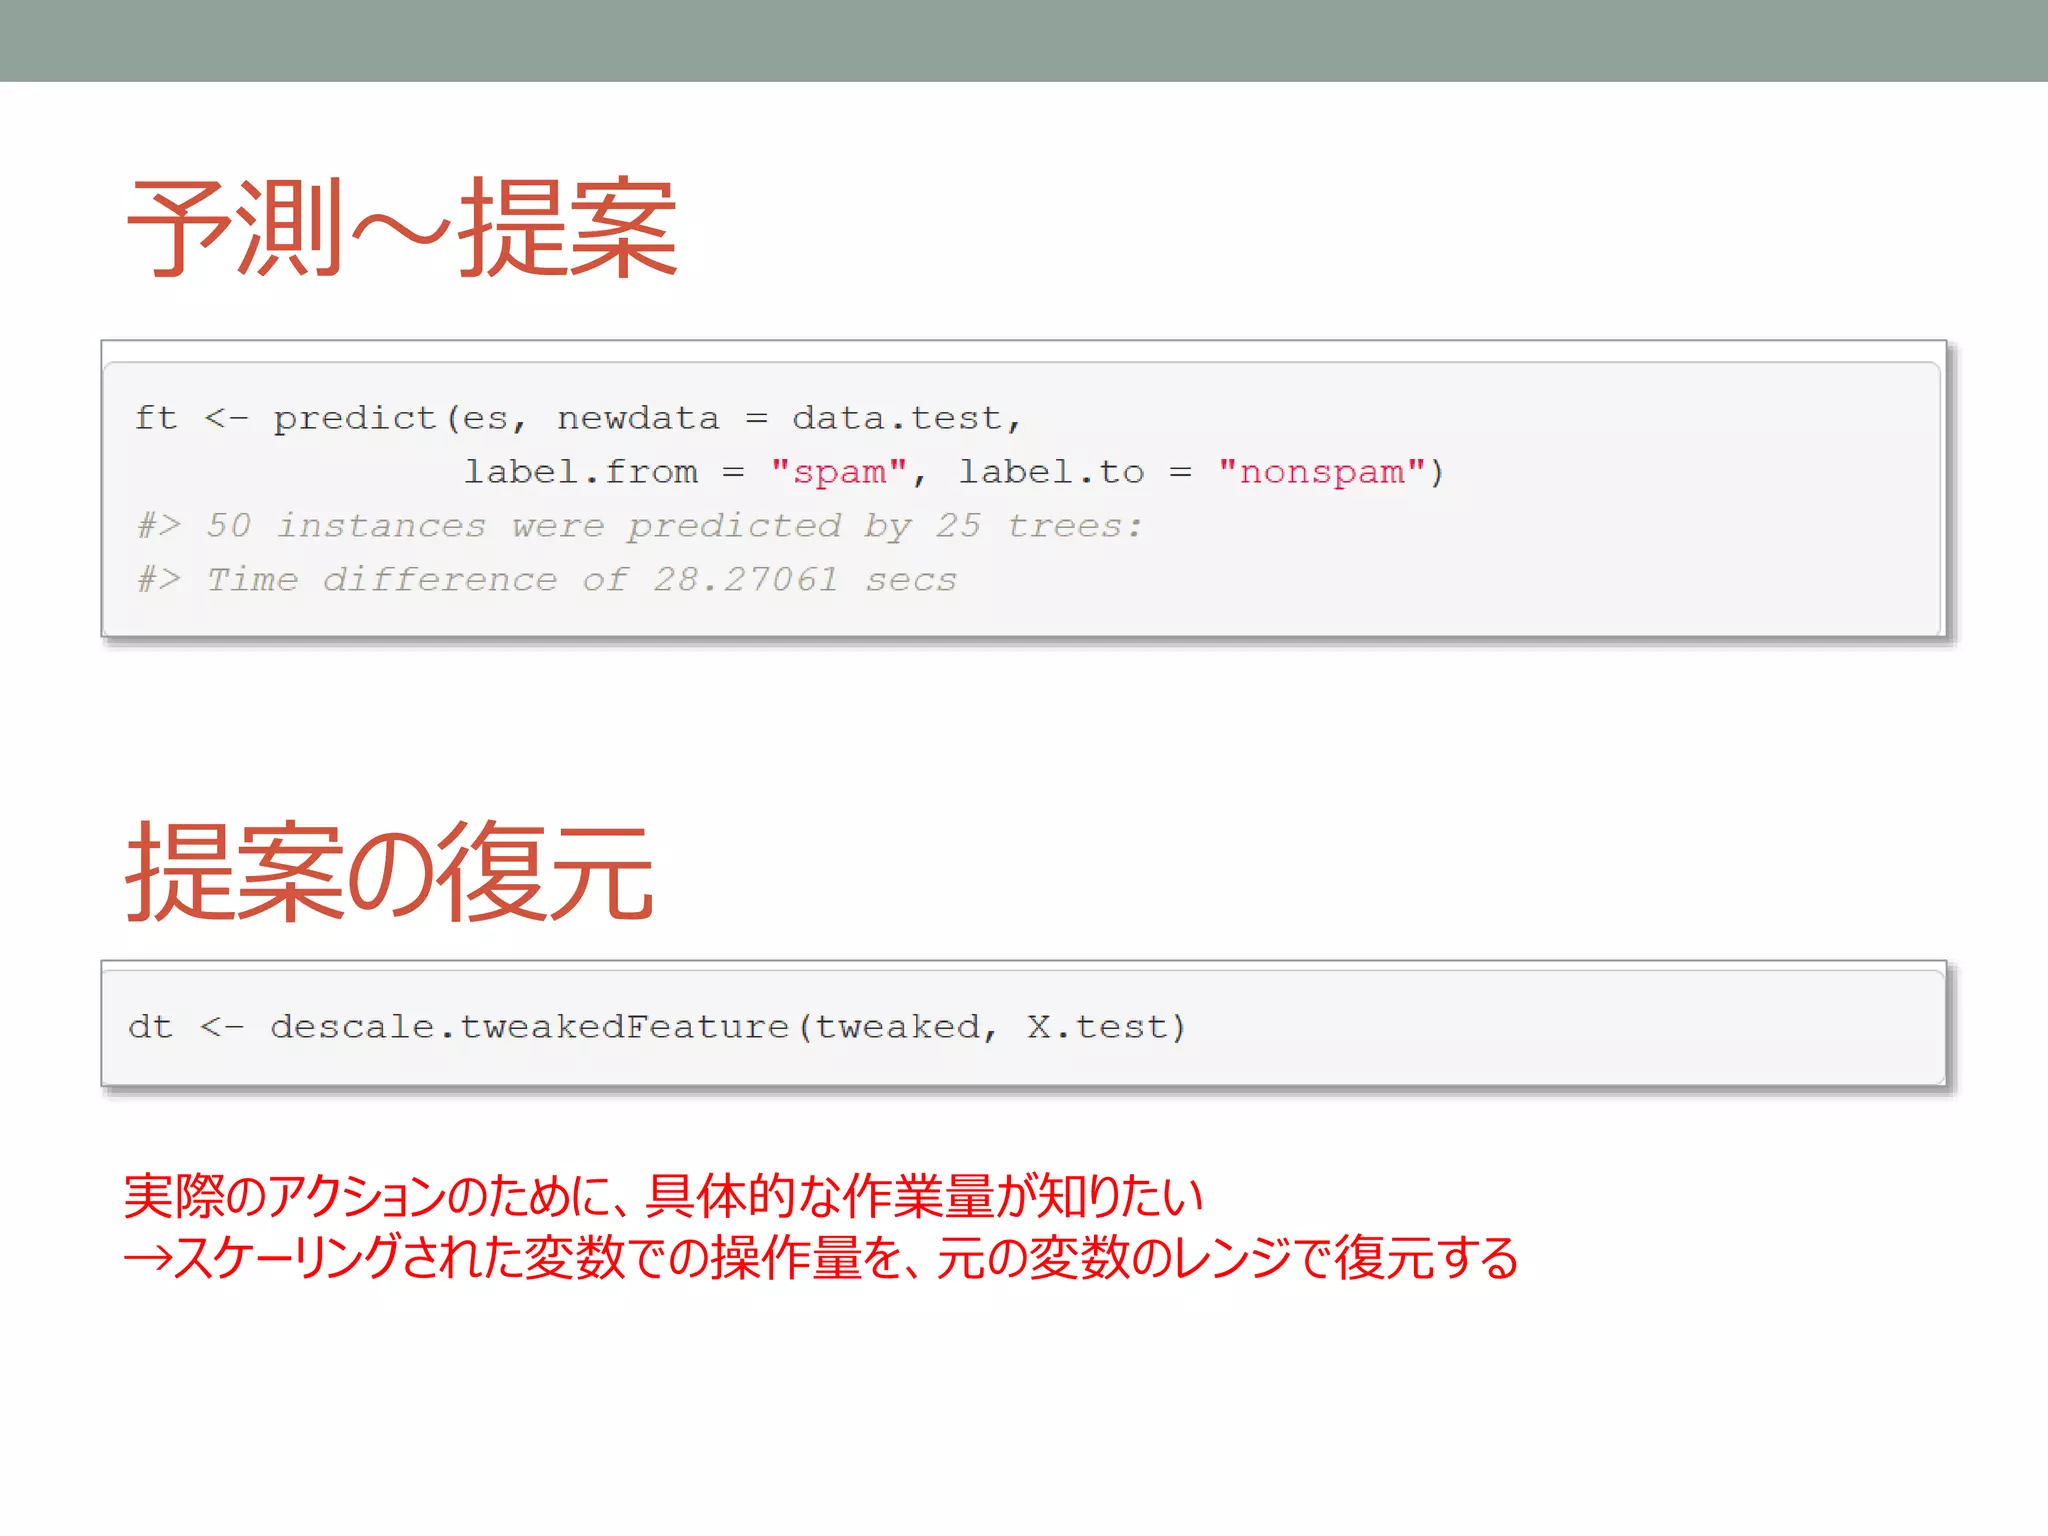This screenshot has width=2048, height=1536.
Task: Click the ft variable in first code block
Action: coord(155,418)
